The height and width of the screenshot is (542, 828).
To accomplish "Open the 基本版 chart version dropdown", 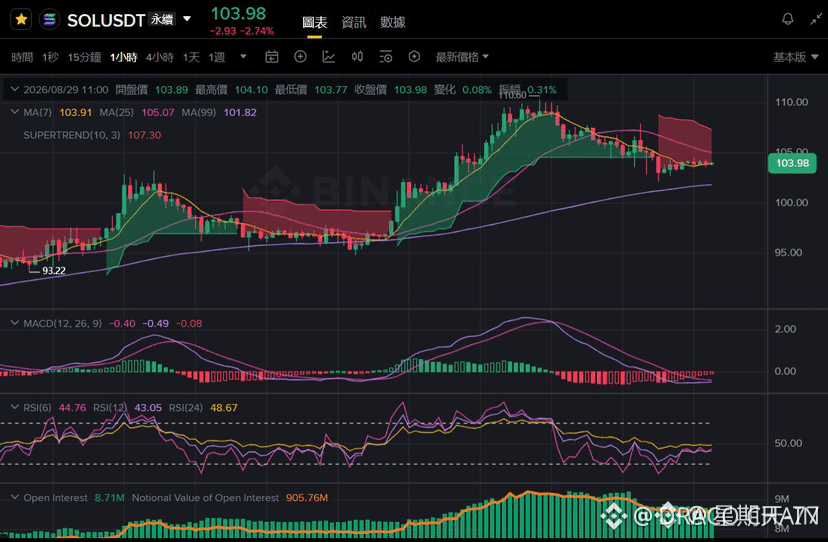I will [x=795, y=57].
